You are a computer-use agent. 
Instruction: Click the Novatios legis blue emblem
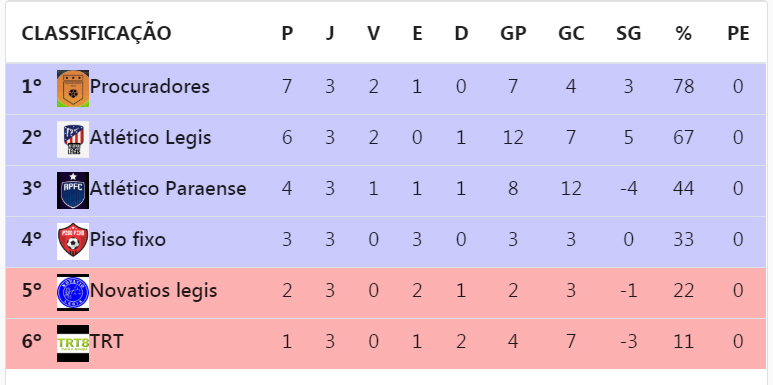click(73, 292)
